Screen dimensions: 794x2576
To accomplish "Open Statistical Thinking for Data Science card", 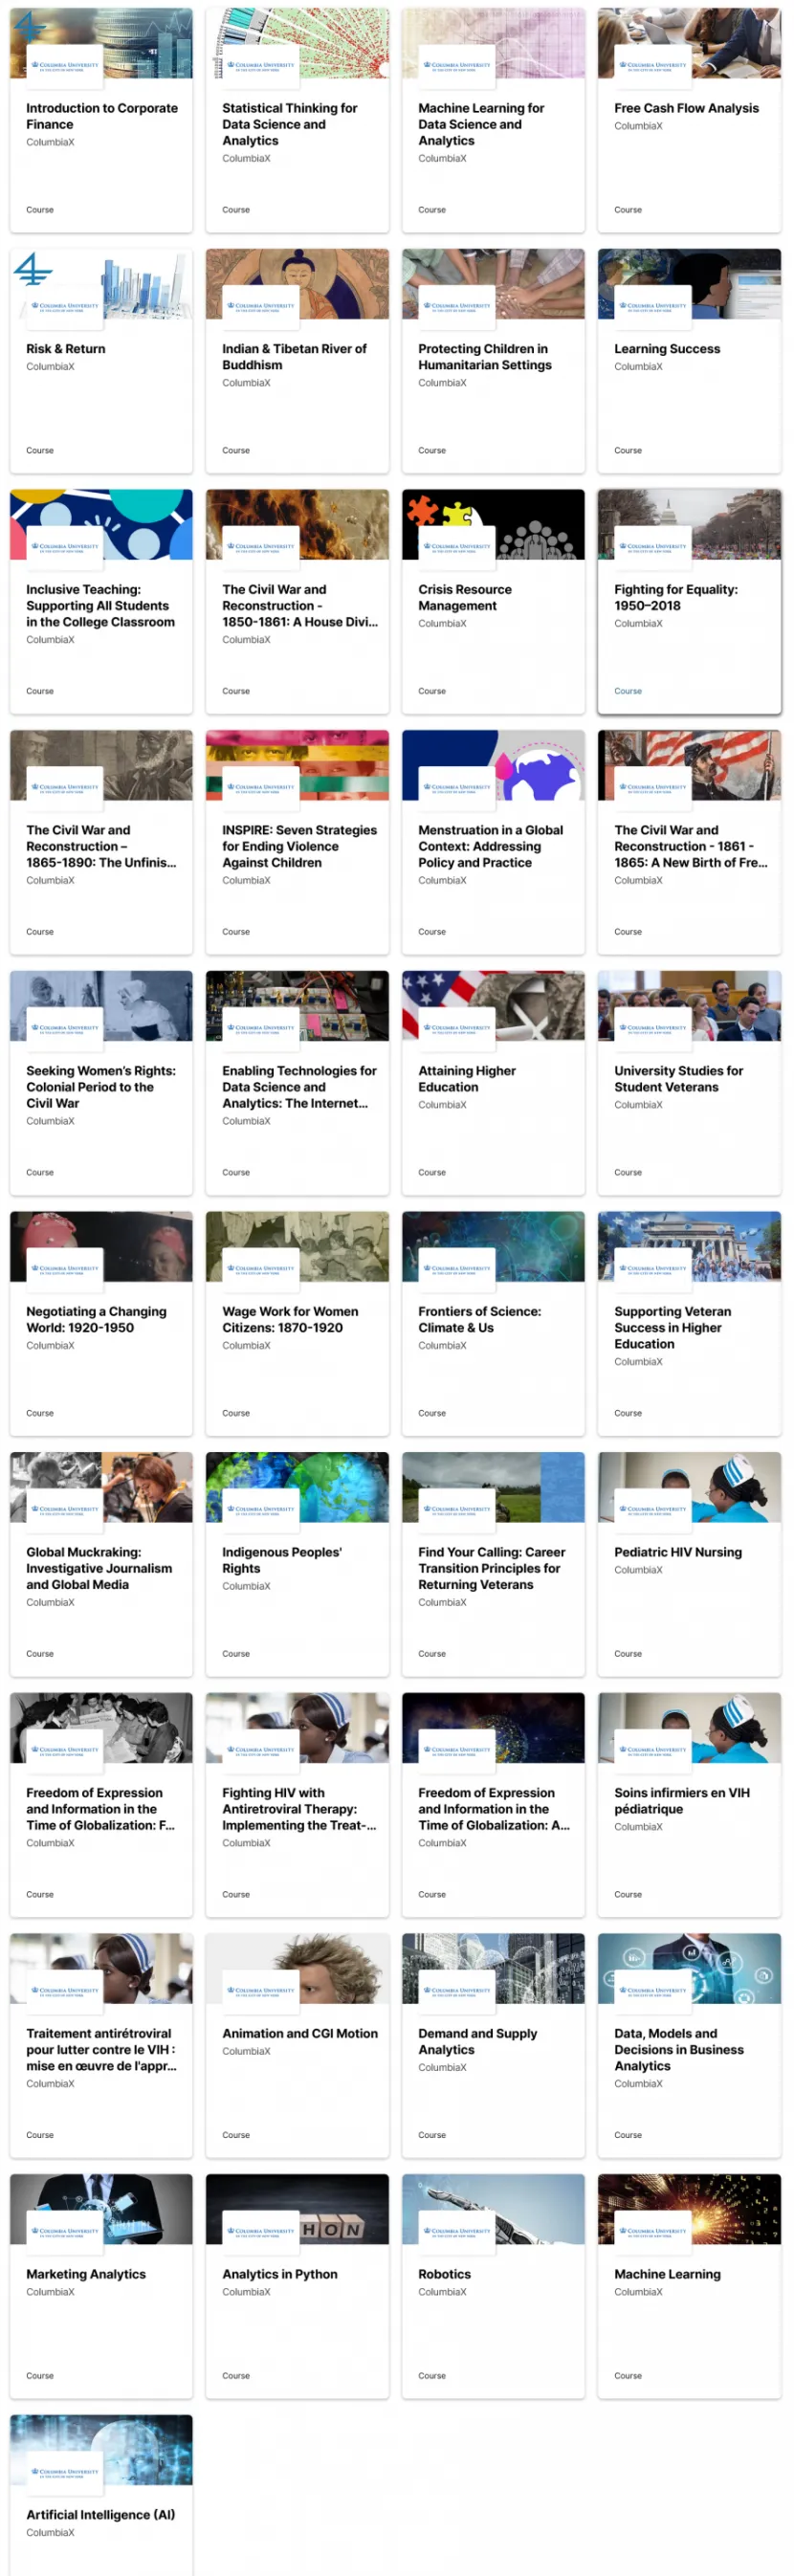I will click(297, 120).
